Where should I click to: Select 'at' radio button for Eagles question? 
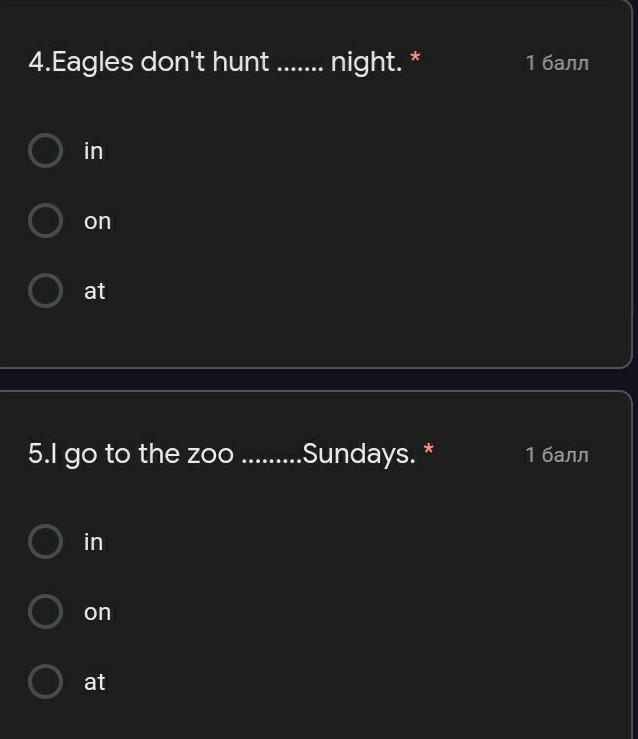[45, 291]
